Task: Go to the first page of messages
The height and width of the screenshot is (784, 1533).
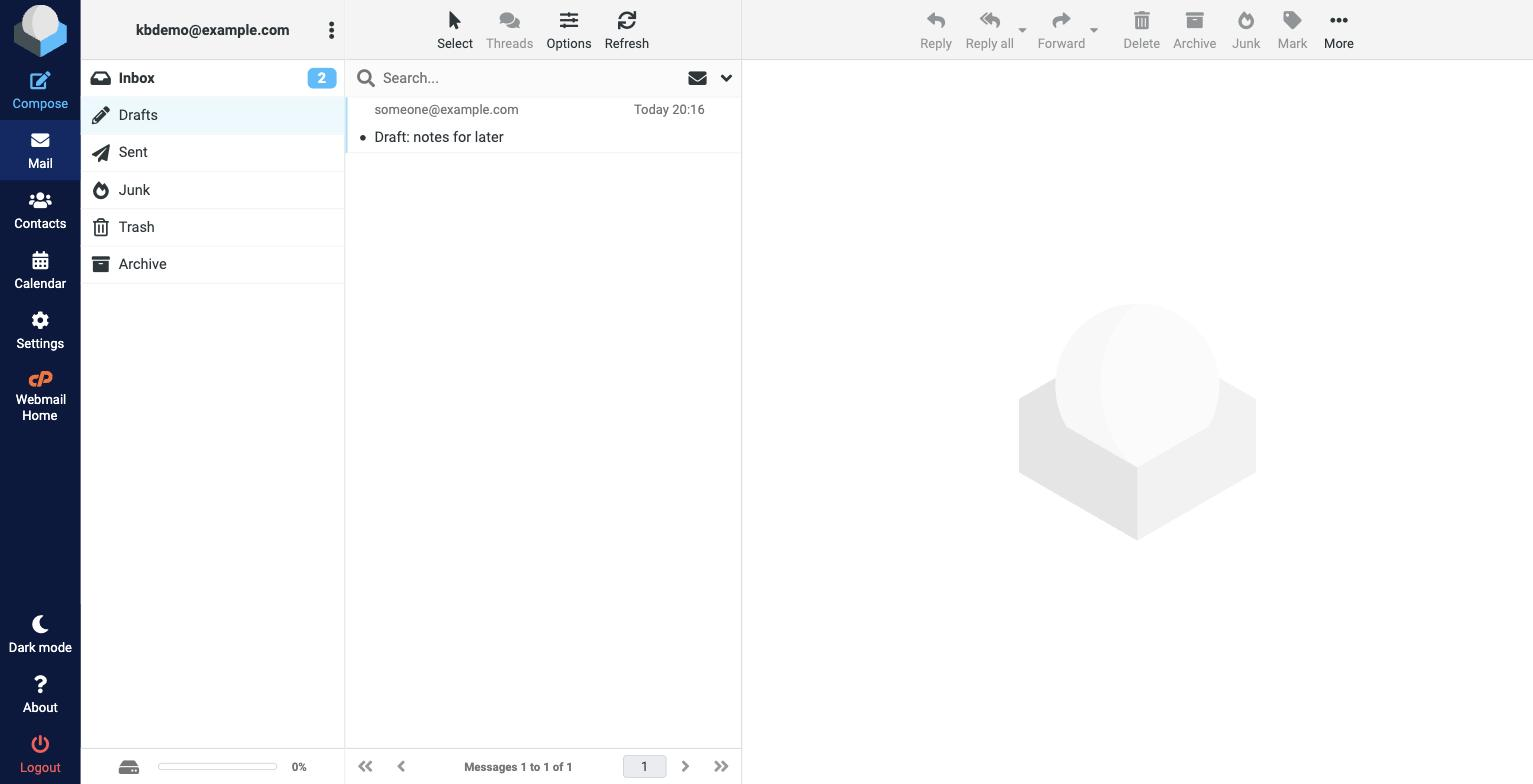Action: pos(365,767)
